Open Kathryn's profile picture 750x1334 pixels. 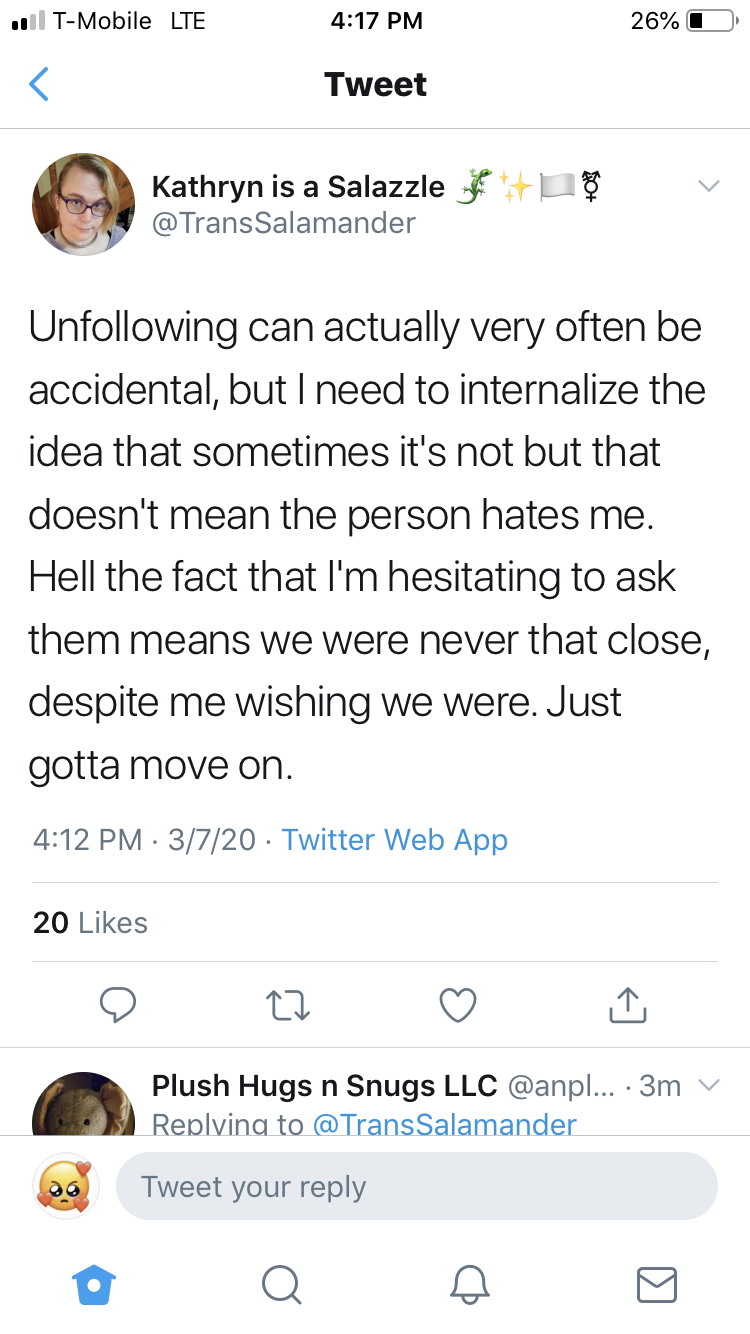[x=84, y=204]
